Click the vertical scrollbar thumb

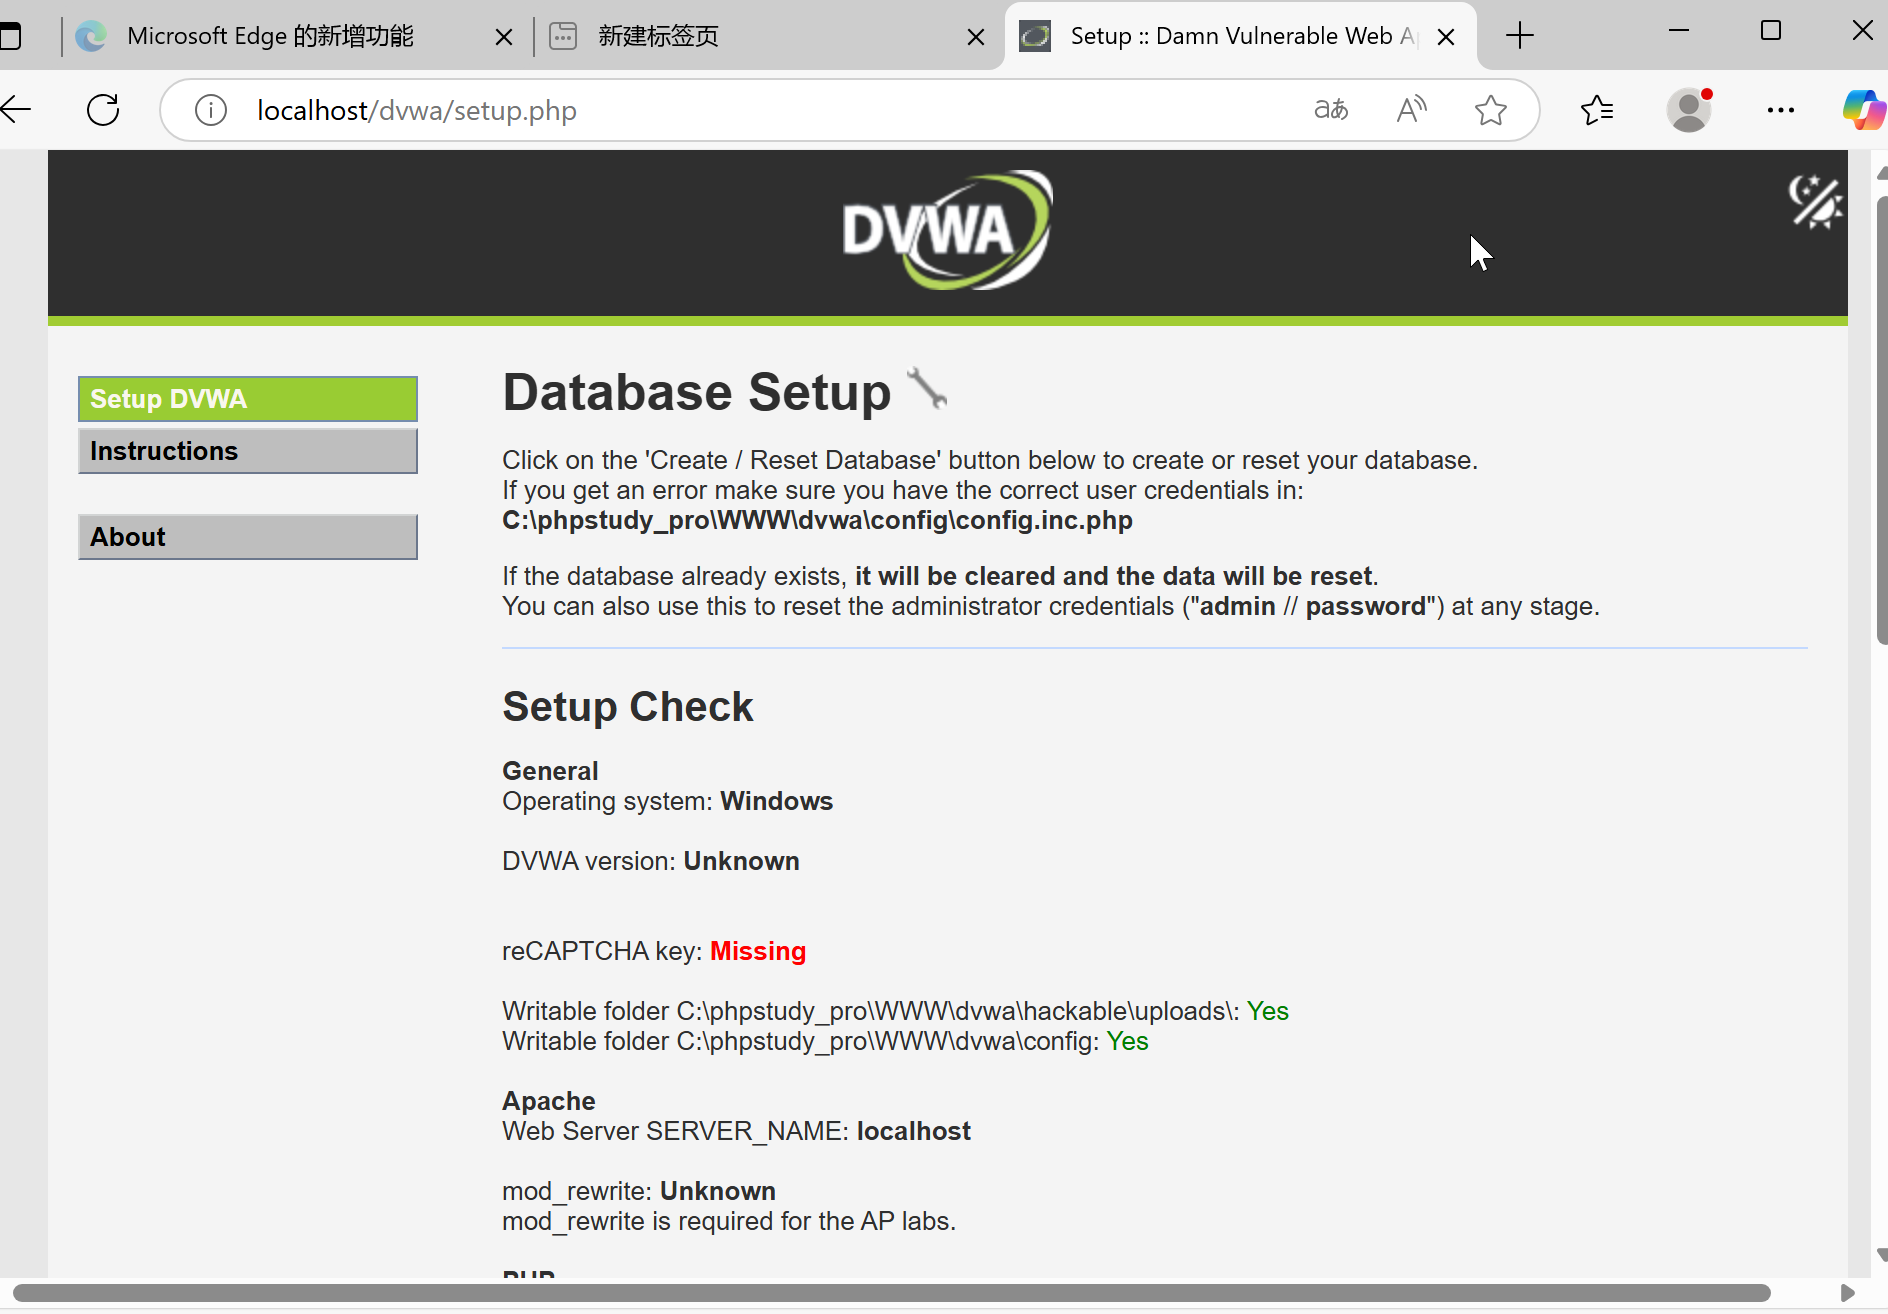(x=1881, y=420)
